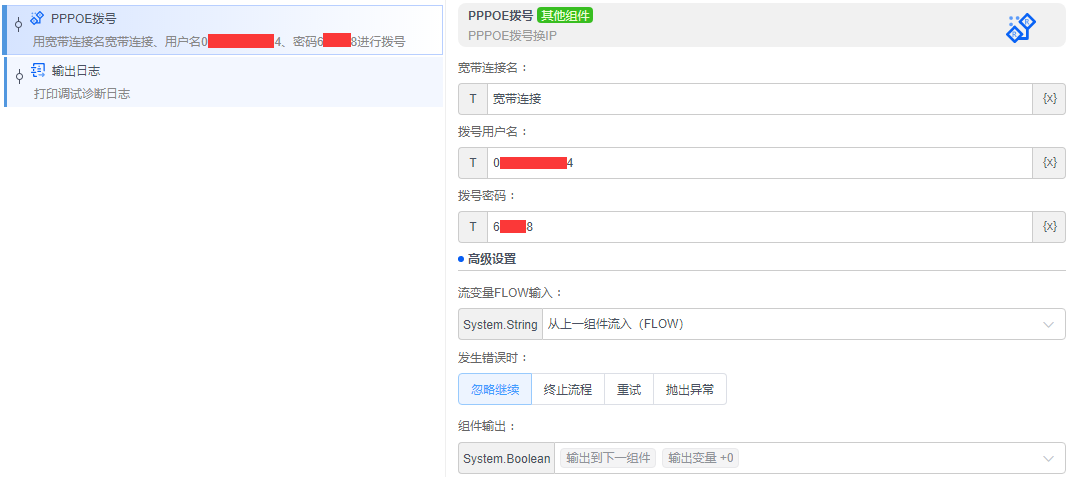
Task: Click the PPPOE拨号 step icon in flow list
Action: [x=37, y=18]
